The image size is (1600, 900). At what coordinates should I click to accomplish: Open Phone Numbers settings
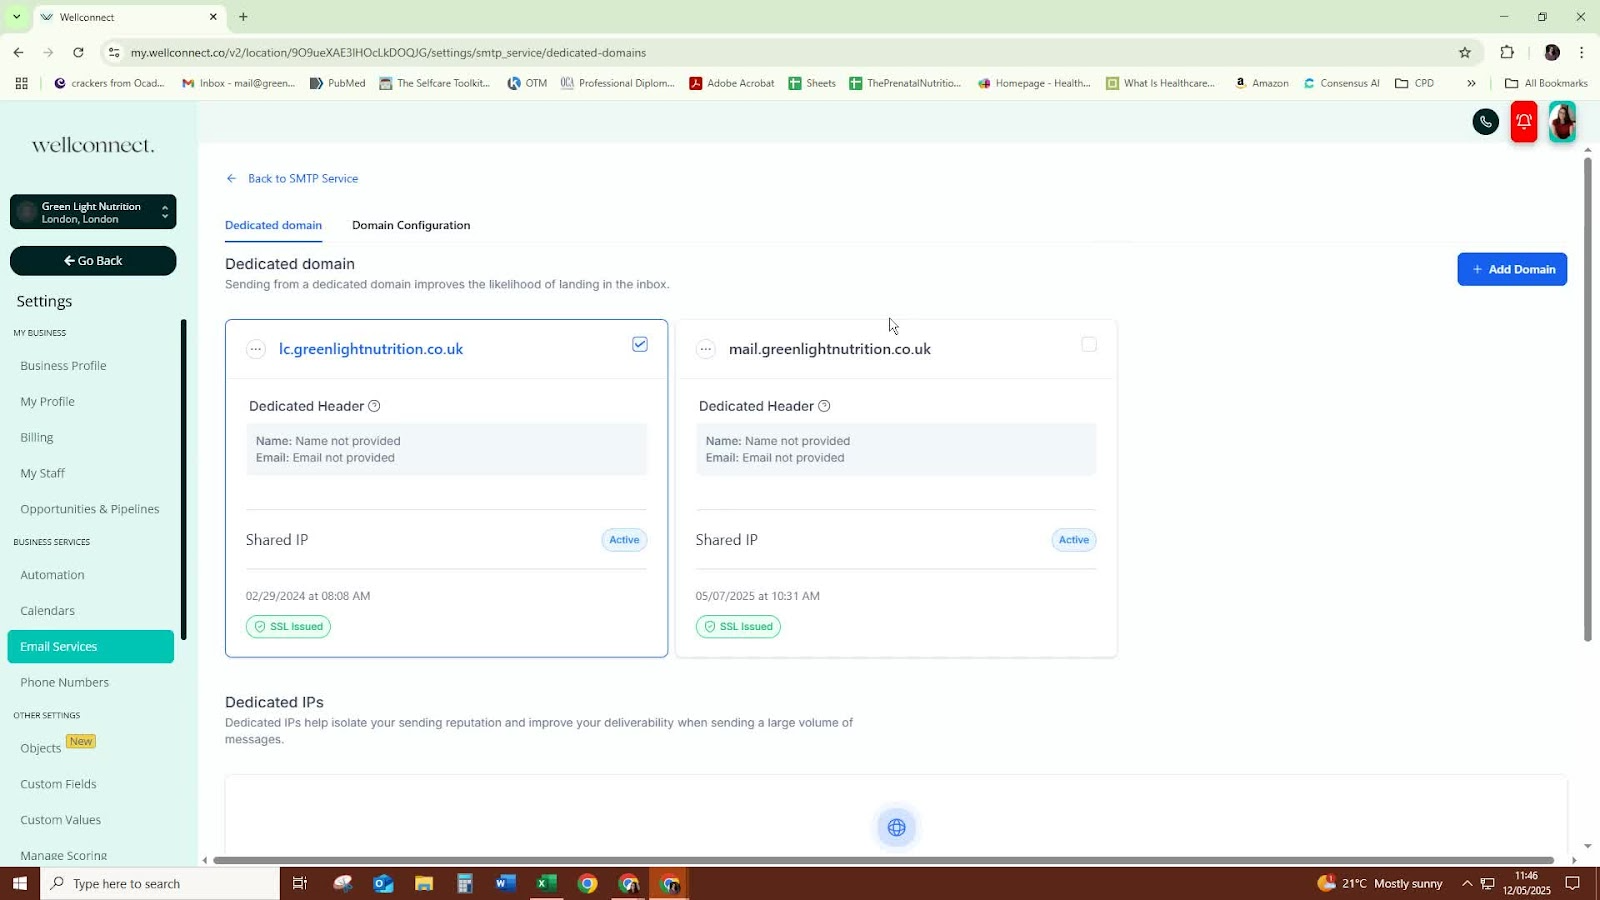coord(65,682)
